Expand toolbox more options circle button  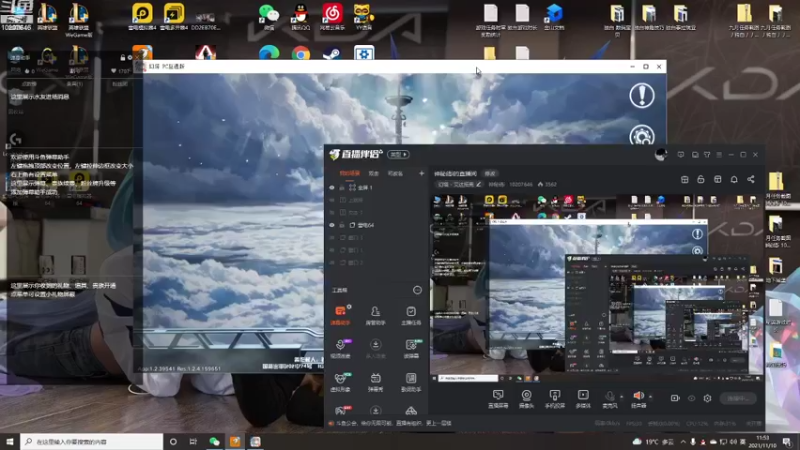417,290
